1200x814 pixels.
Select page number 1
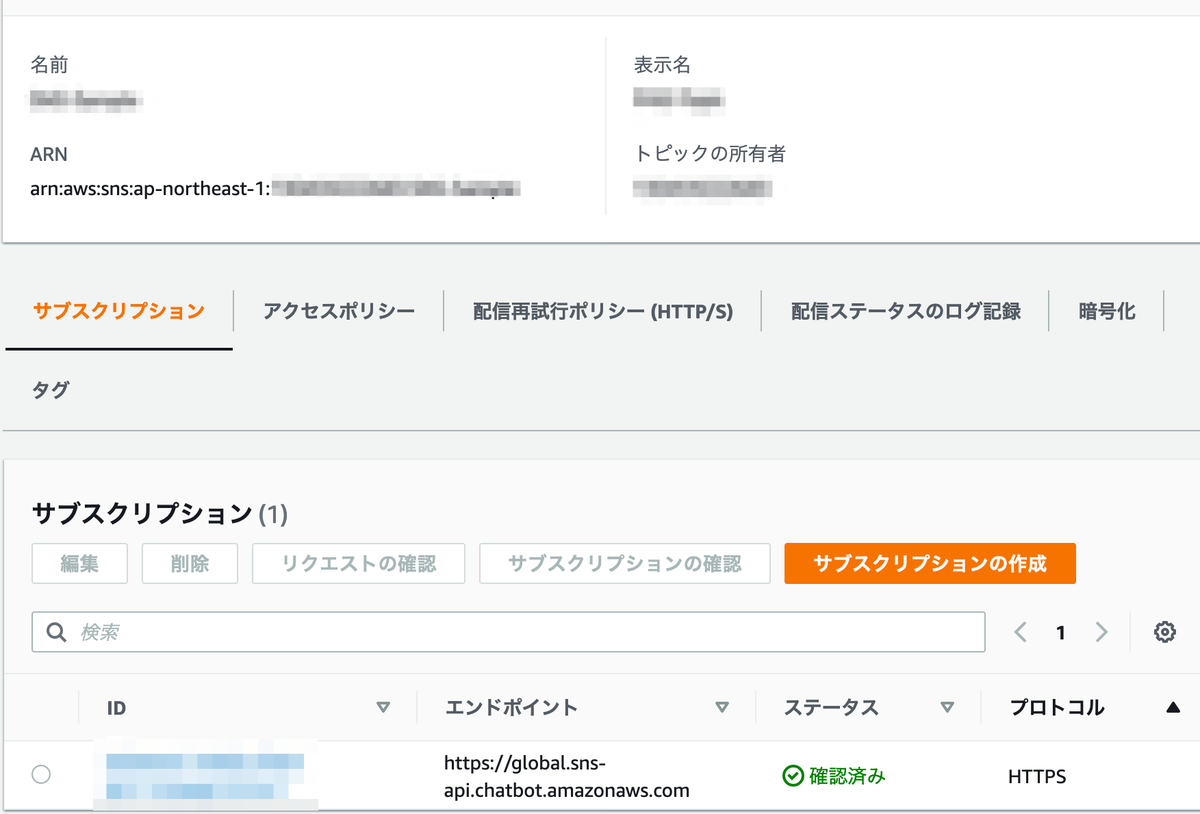pos(1061,632)
